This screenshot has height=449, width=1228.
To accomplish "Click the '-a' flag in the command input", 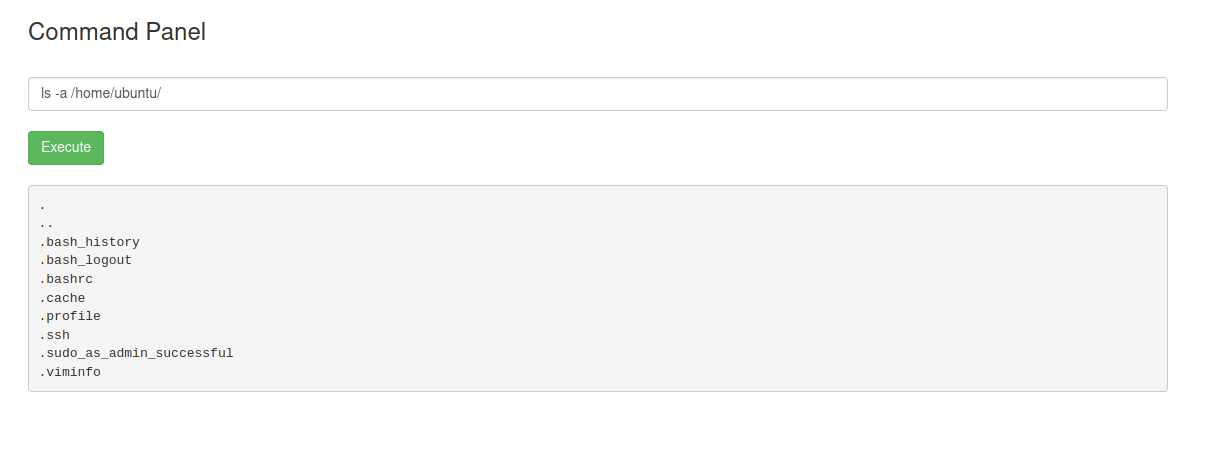I will click(x=61, y=93).
